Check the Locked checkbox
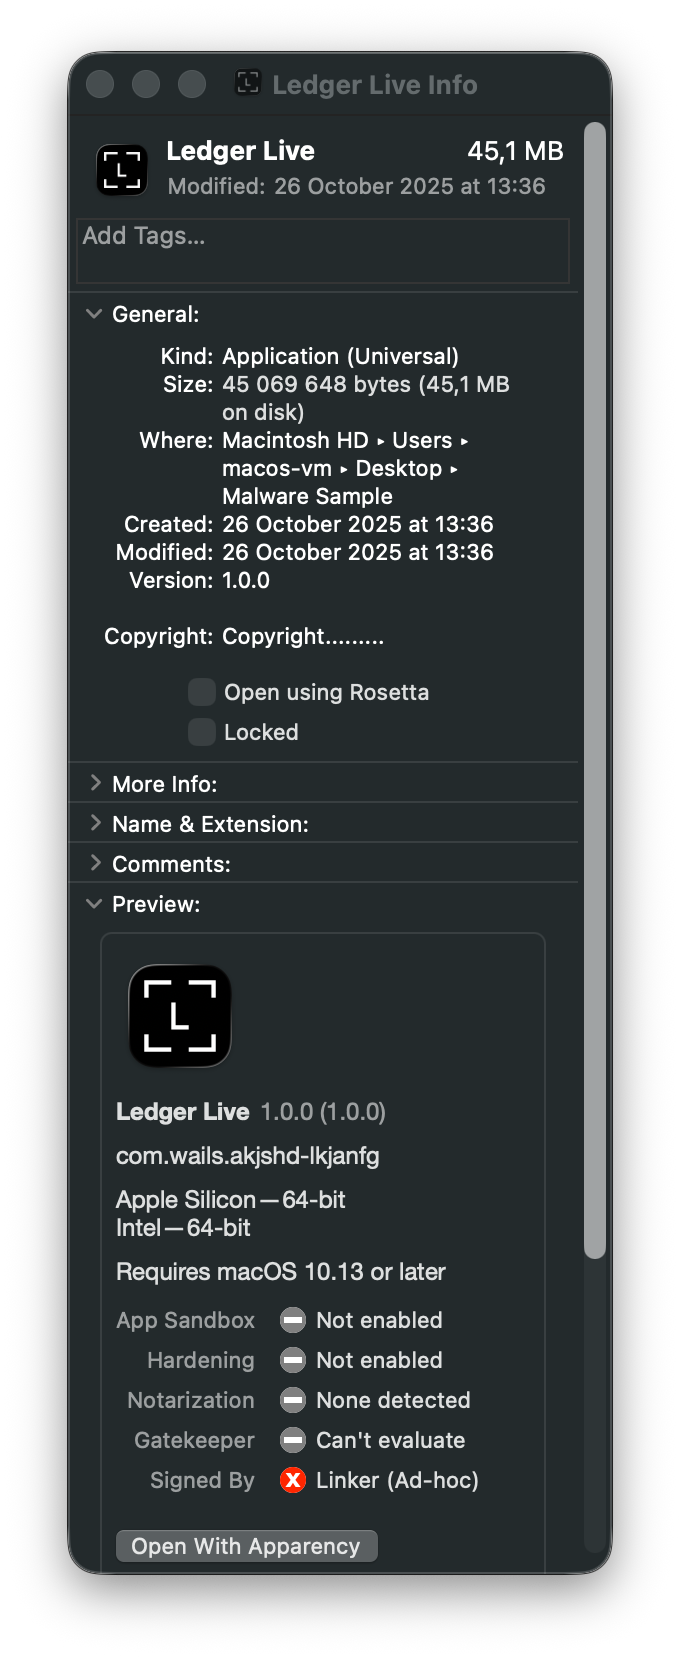 201,731
